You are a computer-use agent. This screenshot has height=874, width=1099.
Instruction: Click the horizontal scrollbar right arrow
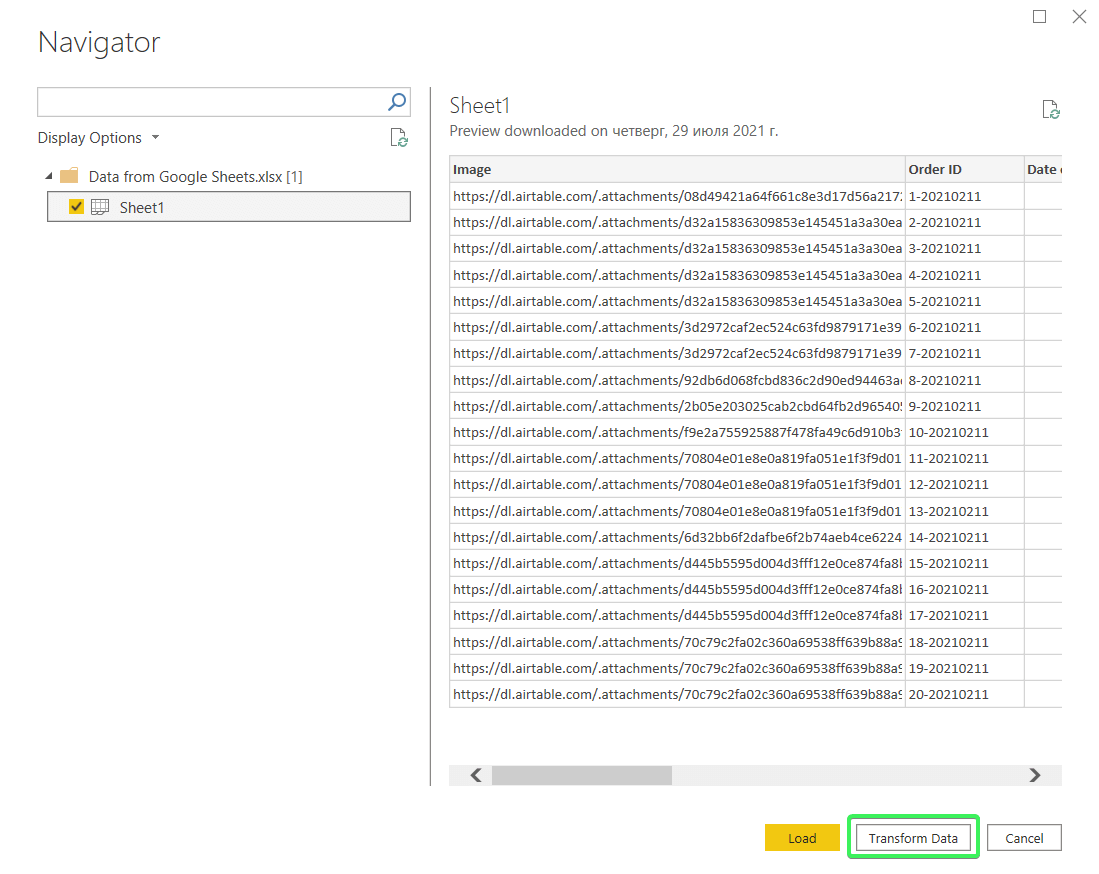1035,775
